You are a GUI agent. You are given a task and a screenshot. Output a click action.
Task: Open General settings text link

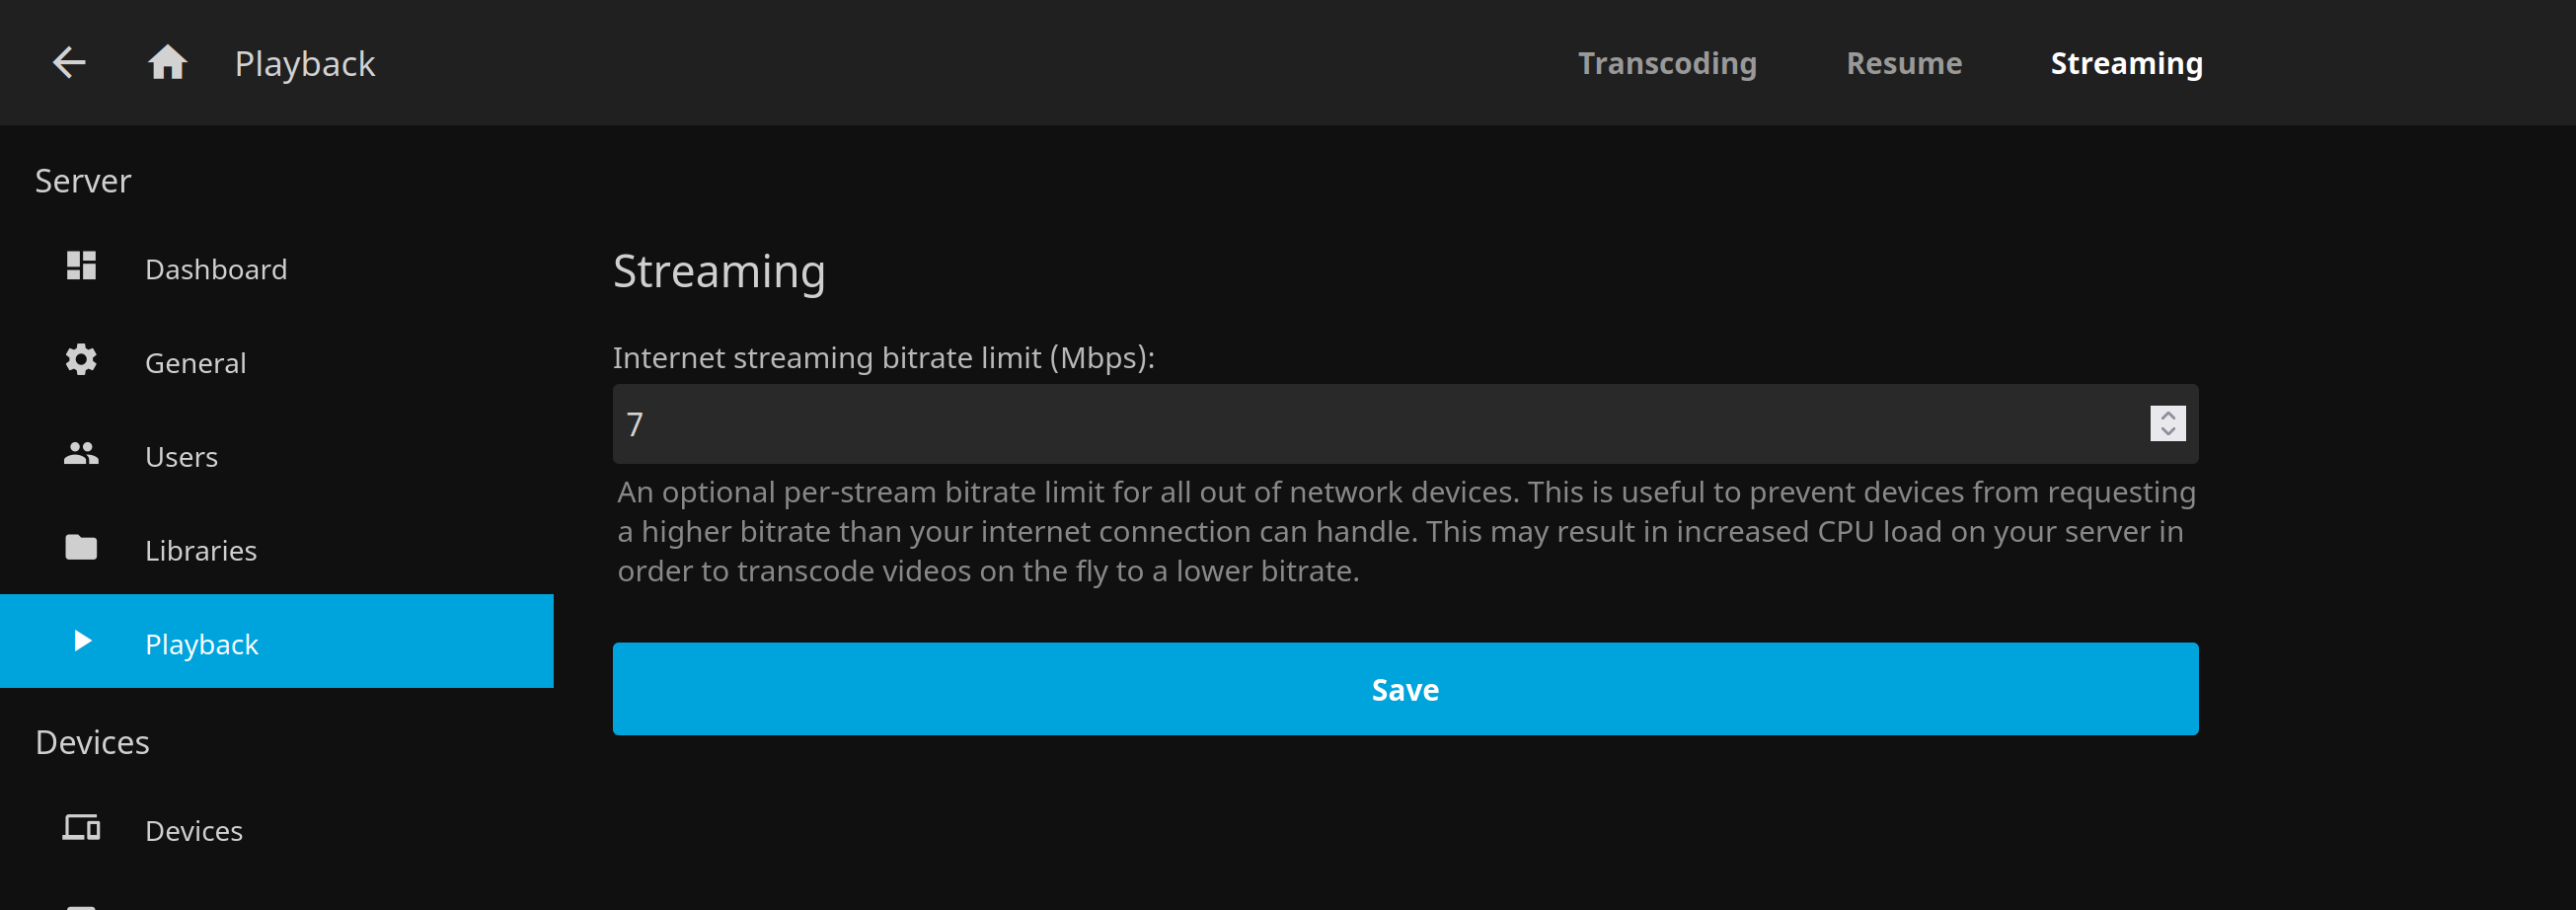pyautogui.click(x=195, y=363)
